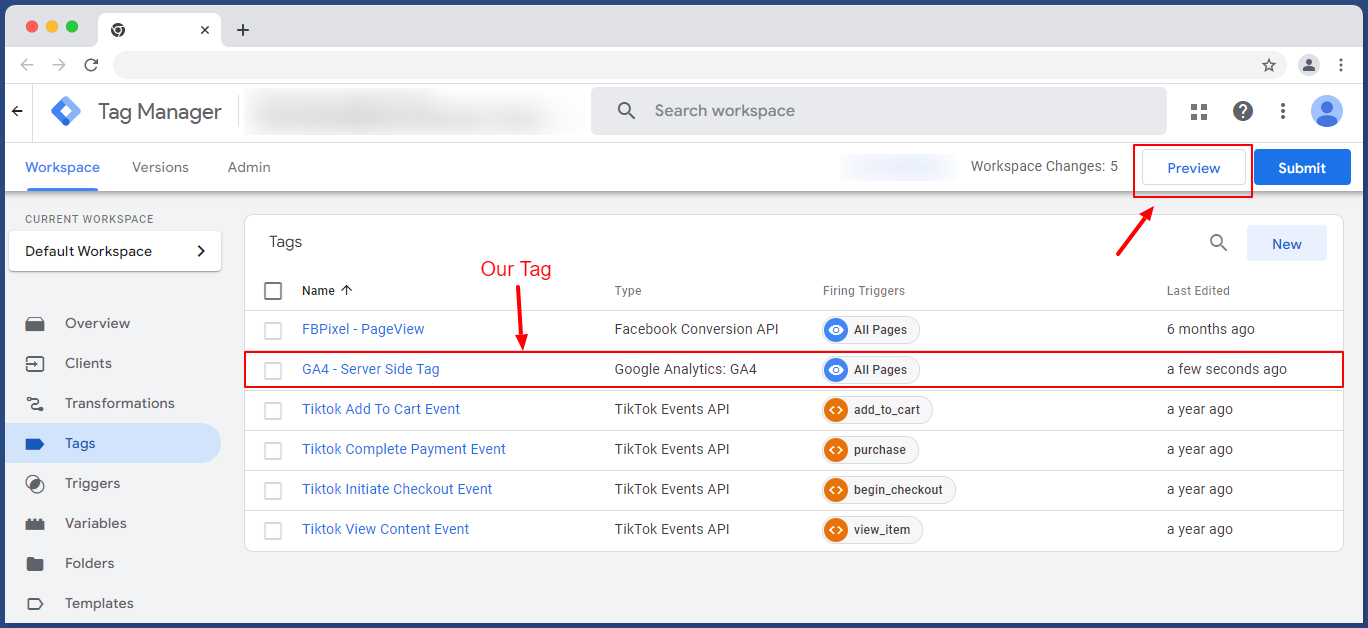This screenshot has height=628, width=1368.
Task: Click the Preview button
Action: coord(1194,168)
